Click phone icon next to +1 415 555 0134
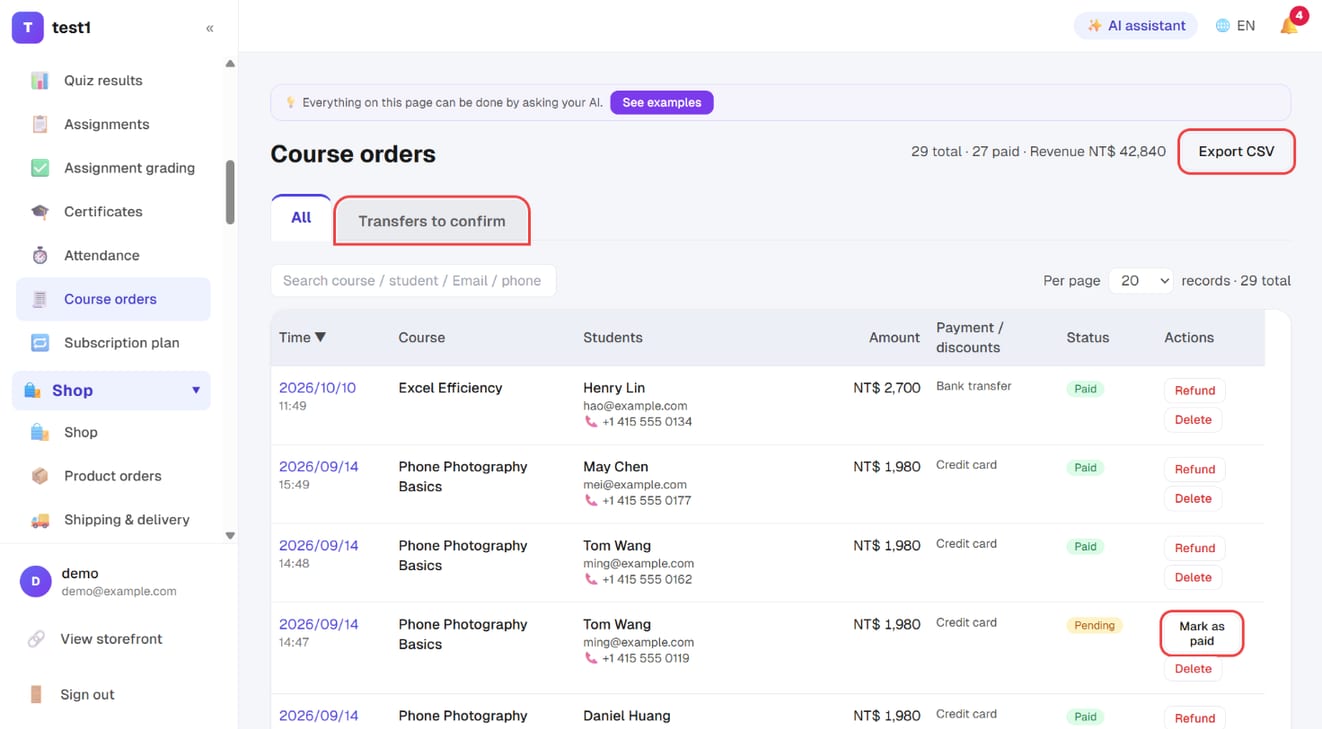 click(591, 422)
